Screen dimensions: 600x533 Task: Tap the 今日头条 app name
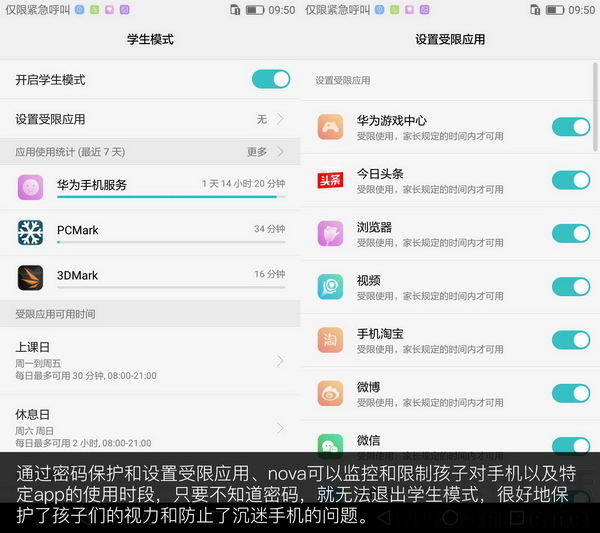pos(380,174)
